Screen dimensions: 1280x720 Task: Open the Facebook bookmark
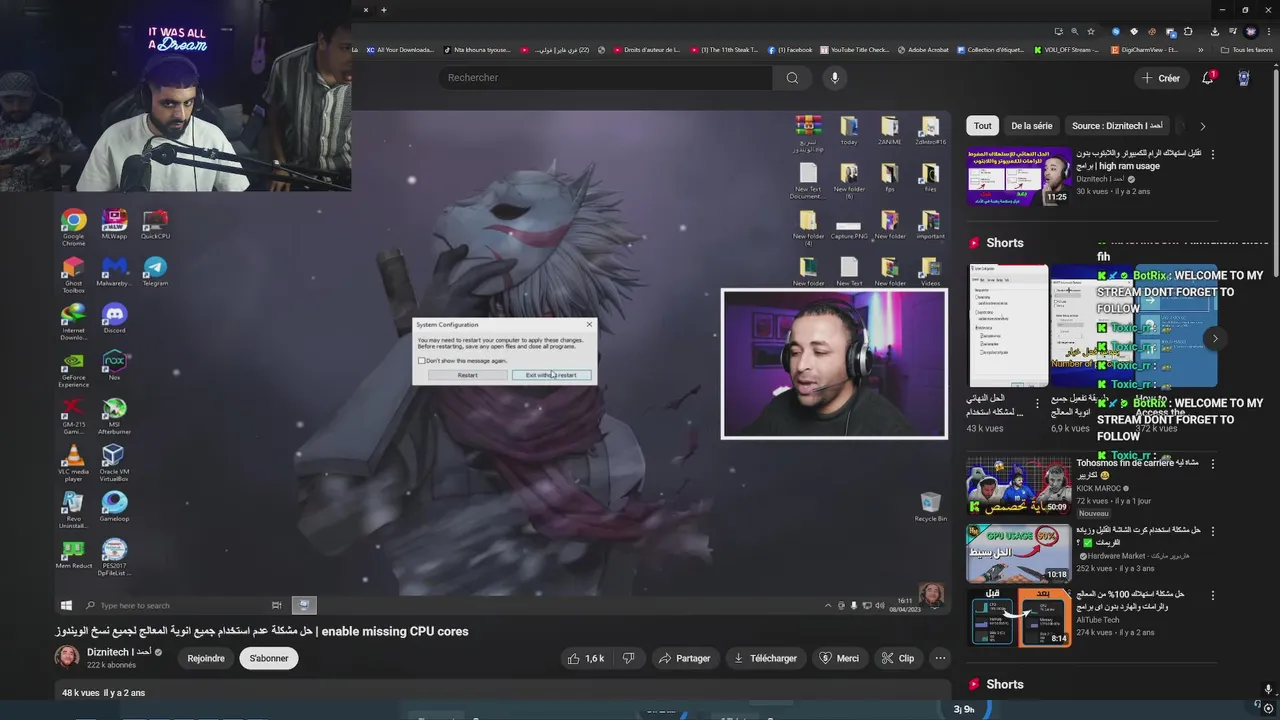790,49
